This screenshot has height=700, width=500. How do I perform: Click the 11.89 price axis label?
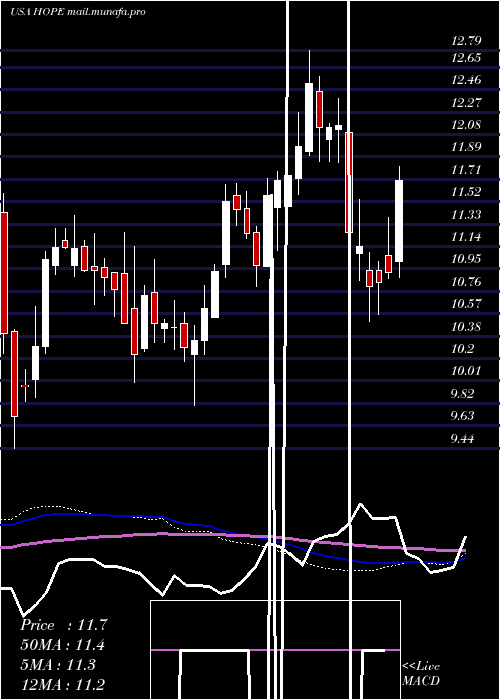point(466,147)
